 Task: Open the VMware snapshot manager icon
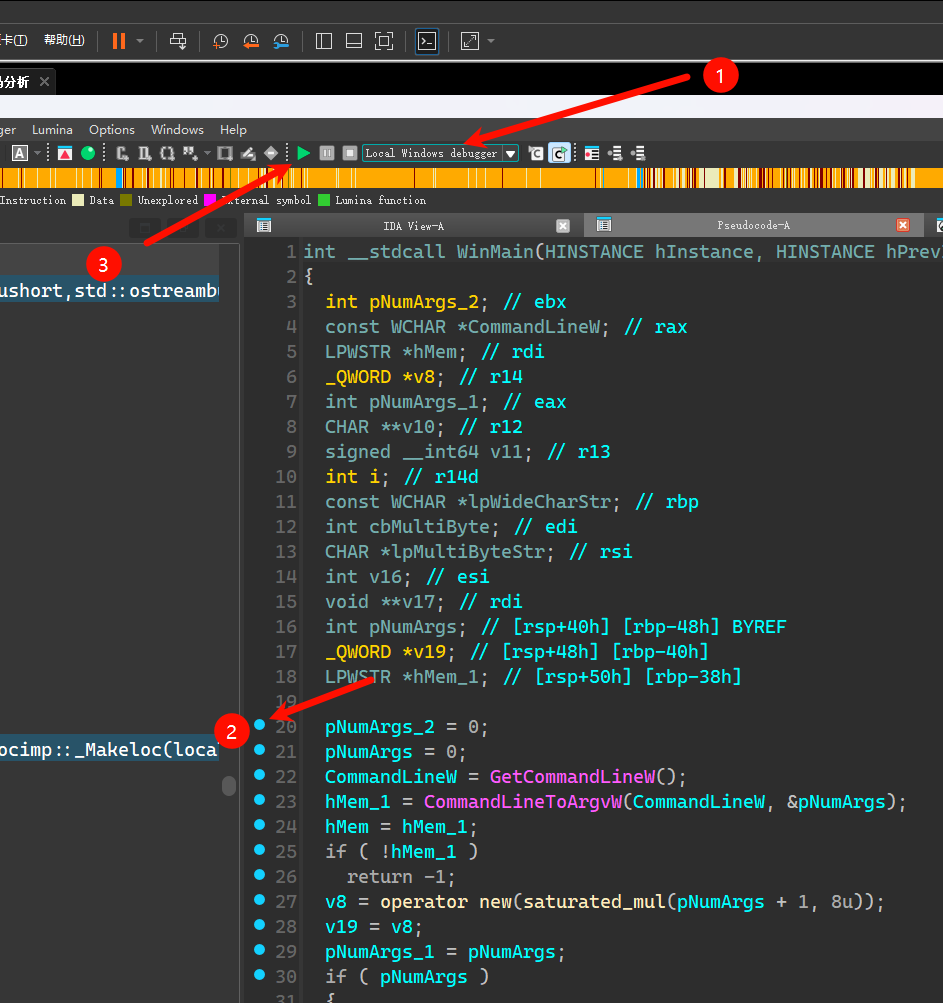[x=282, y=41]
